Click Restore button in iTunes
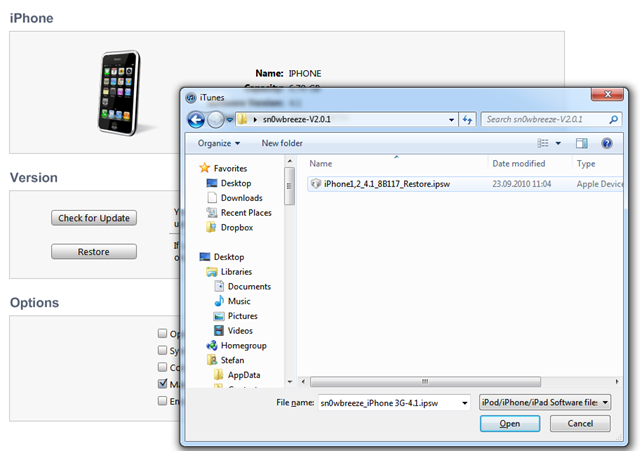Image resolution: width=640 pixels, height=451 pixels. click(x=94, y=252)
